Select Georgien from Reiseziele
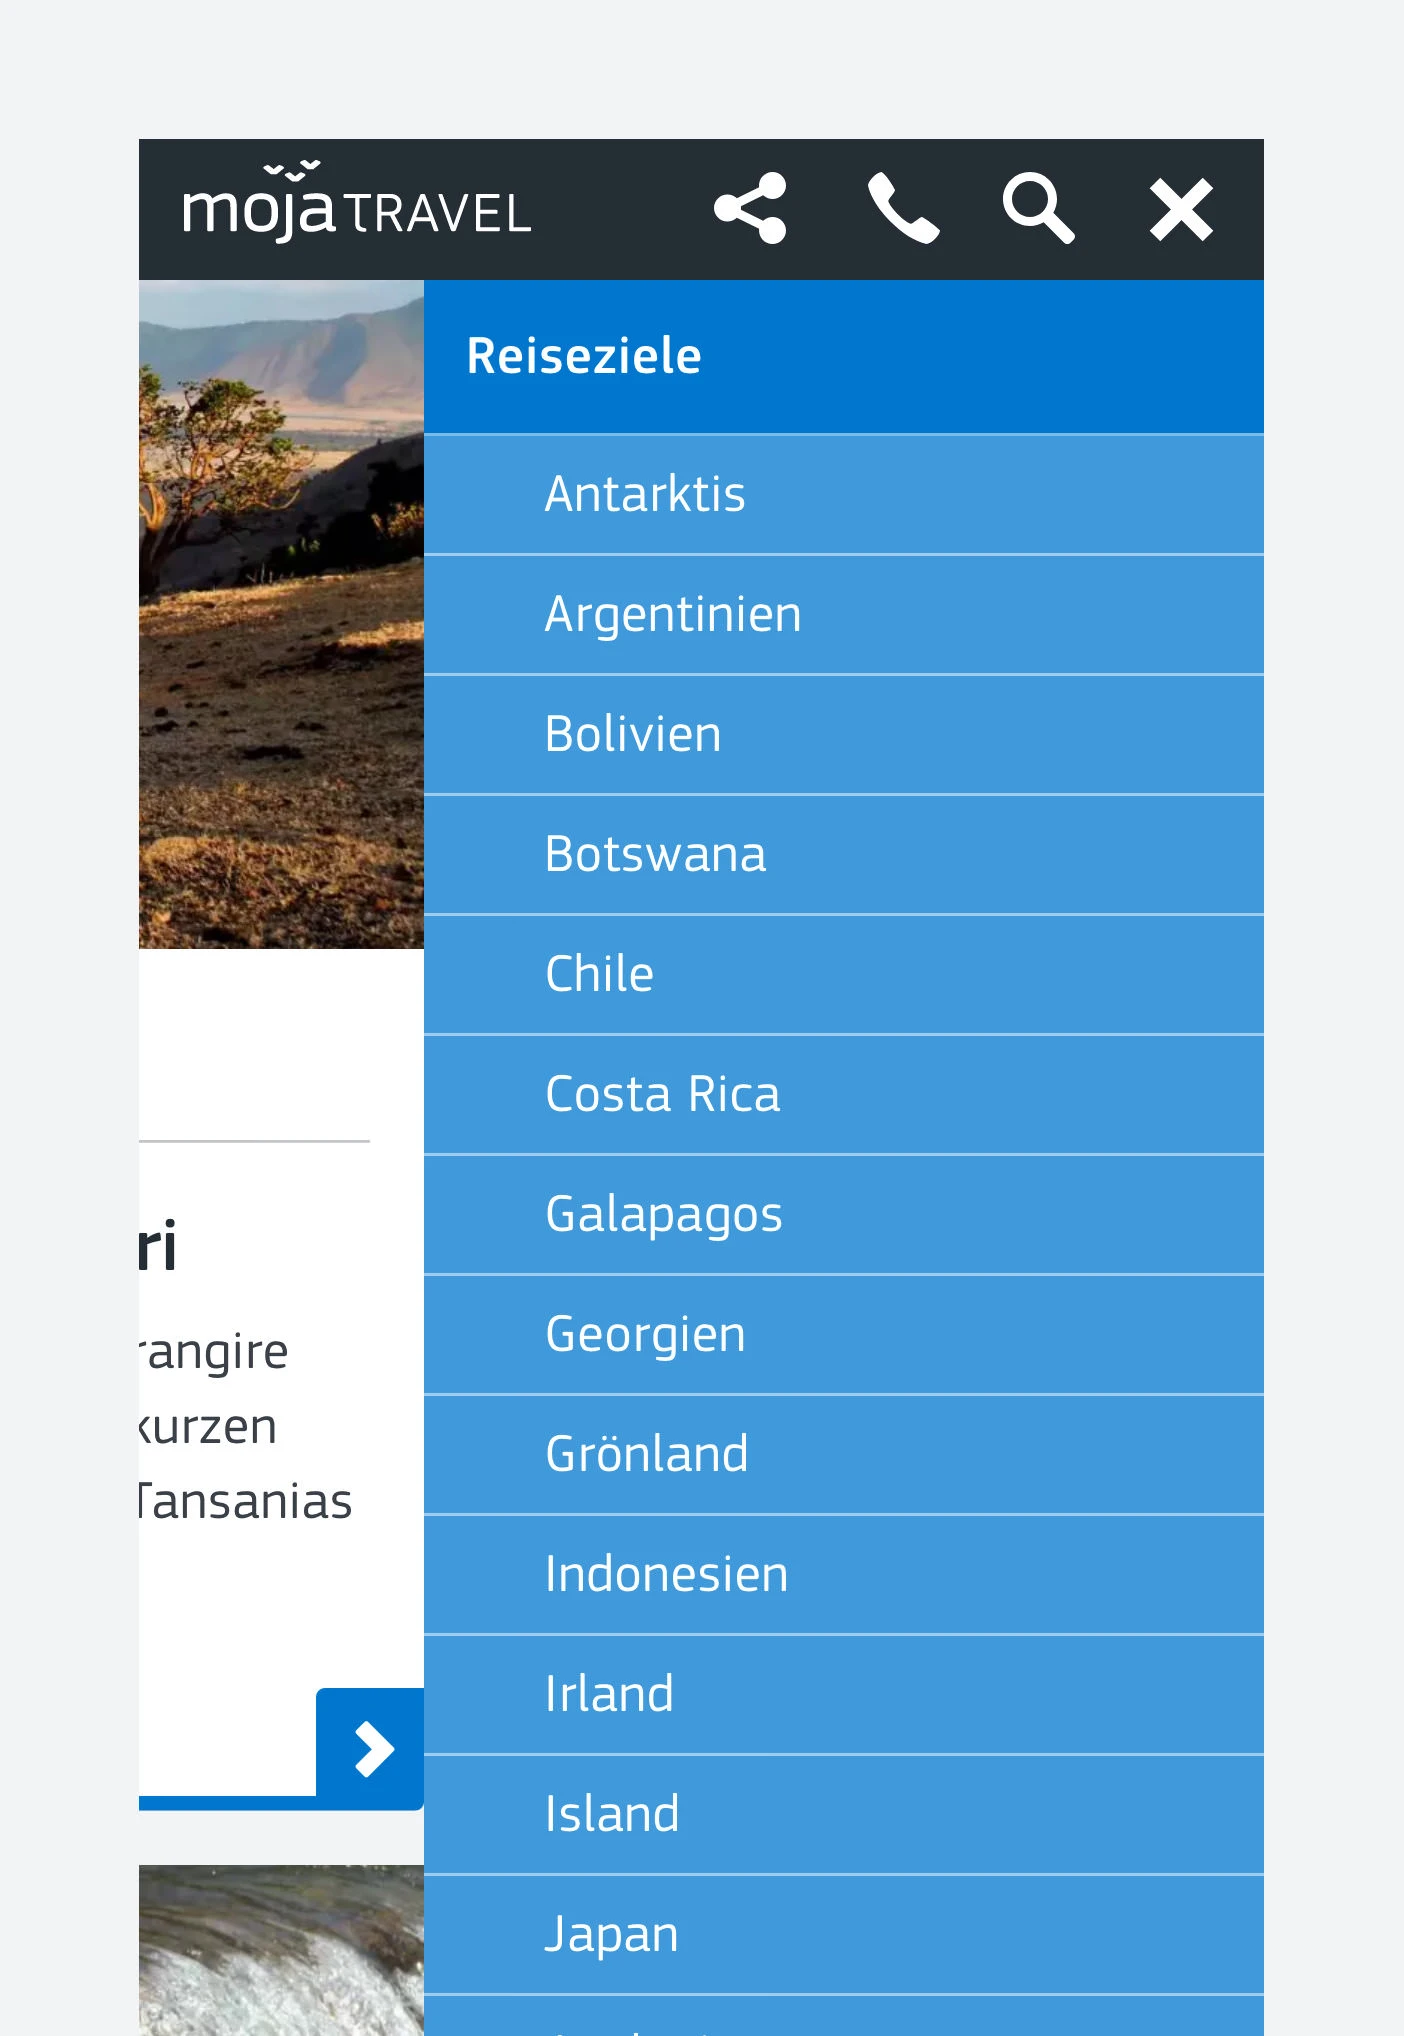 [x=844, y=1335]
